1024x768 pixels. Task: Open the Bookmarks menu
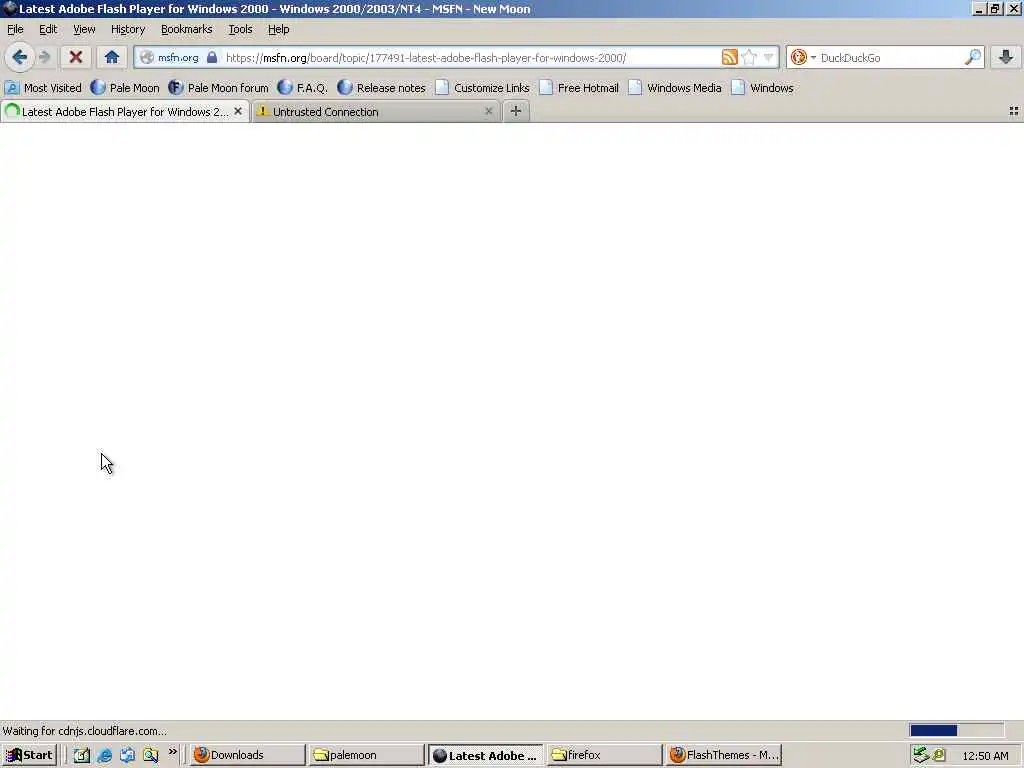click(x=187, y=29)
